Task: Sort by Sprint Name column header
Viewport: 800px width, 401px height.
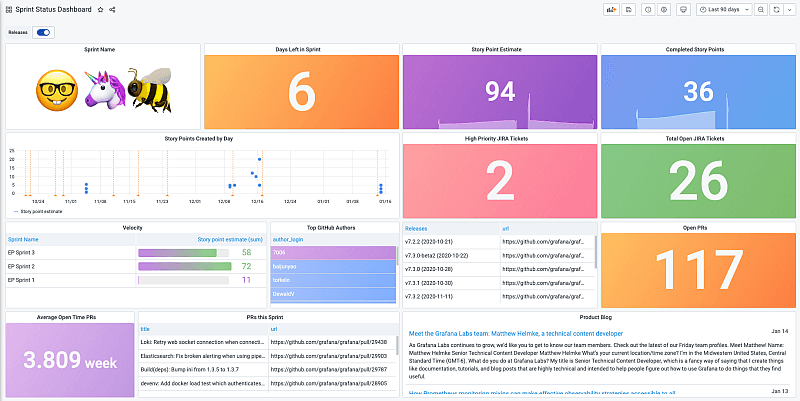Action: tap(23, 239)
